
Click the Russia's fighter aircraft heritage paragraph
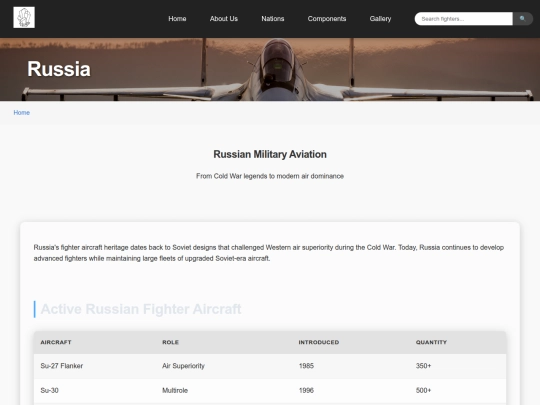click(x=269, y=253)
